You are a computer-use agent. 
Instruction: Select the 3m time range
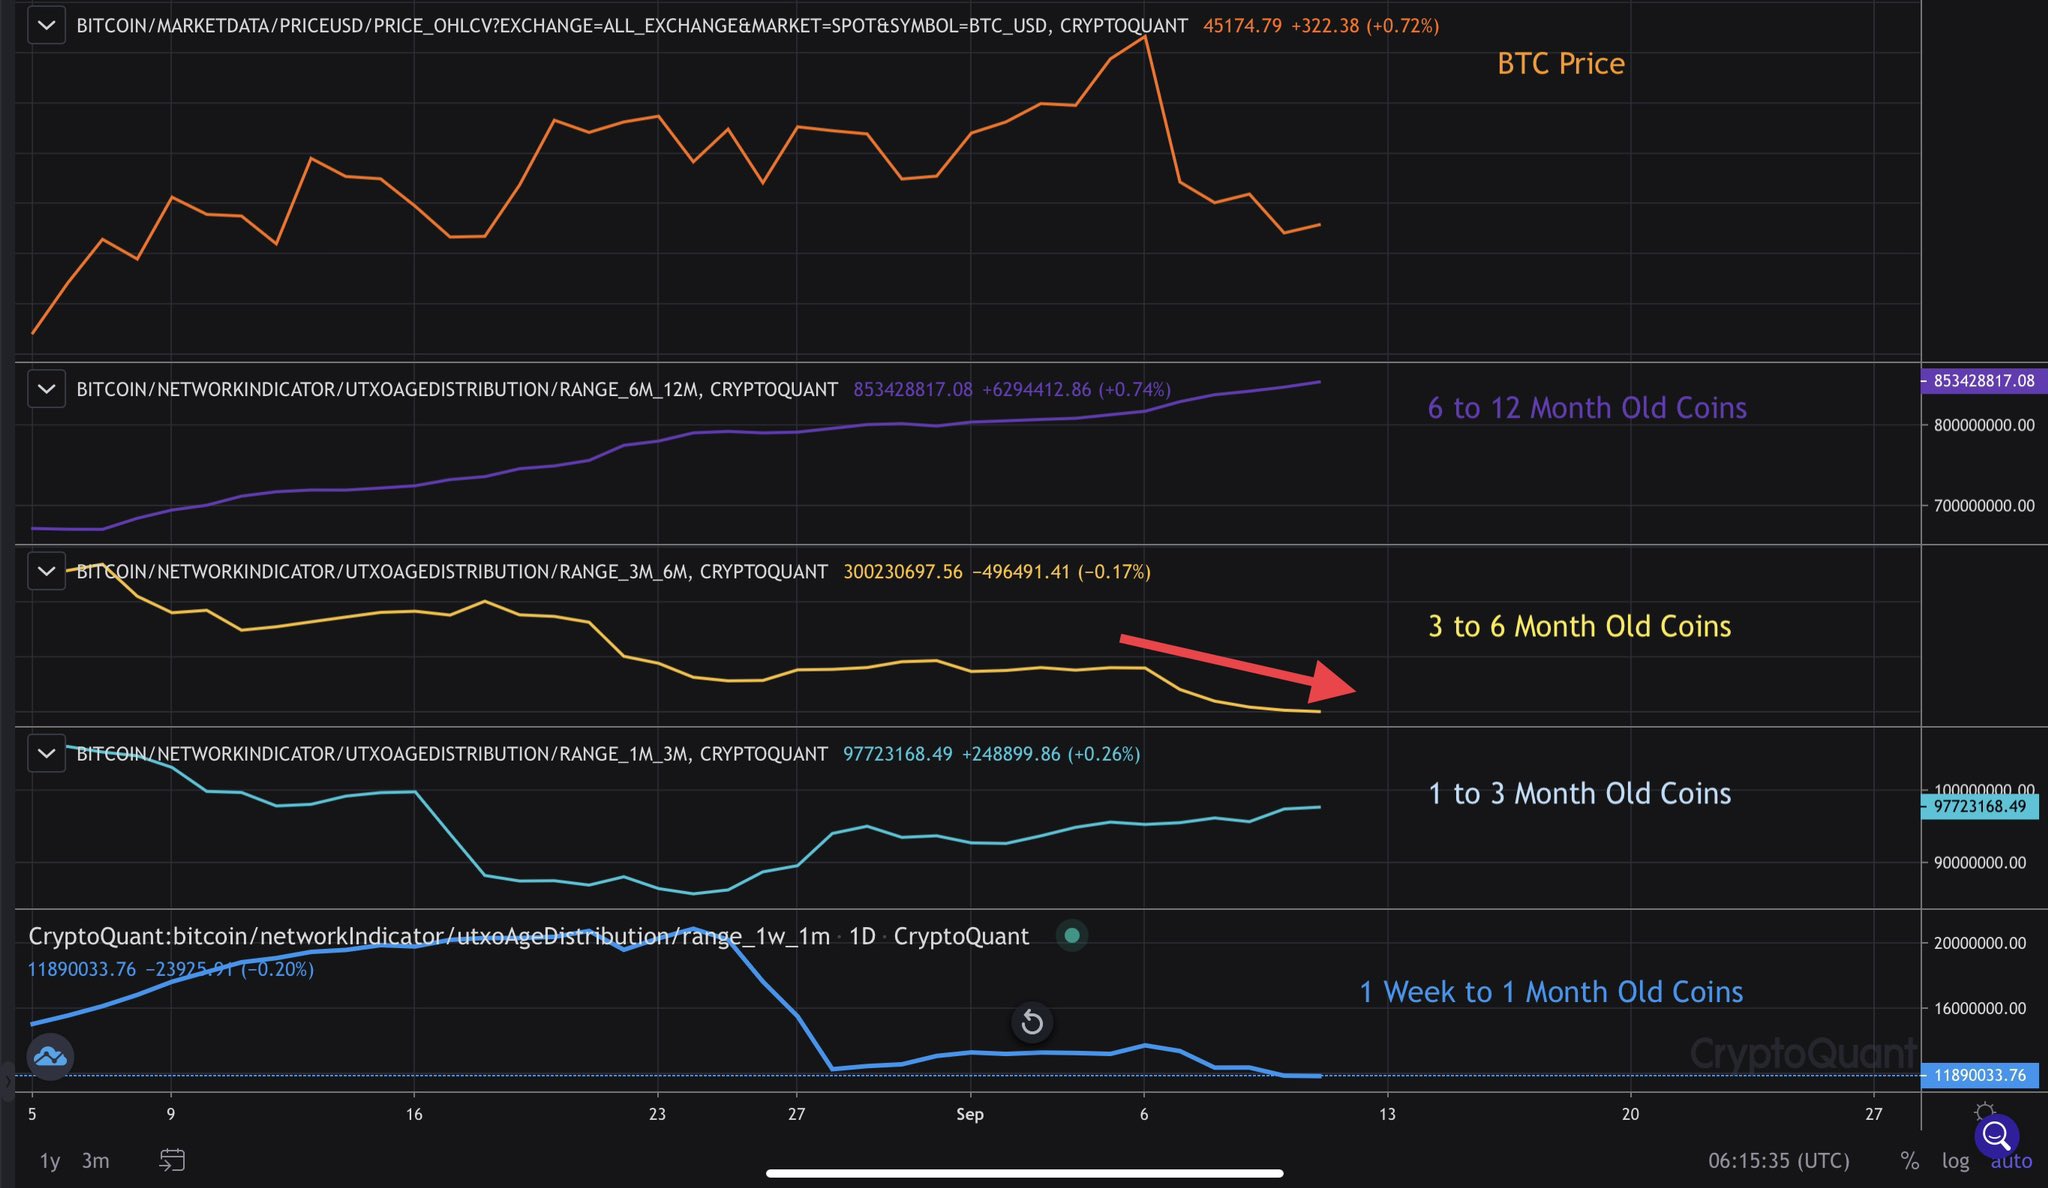(96, 1160)
